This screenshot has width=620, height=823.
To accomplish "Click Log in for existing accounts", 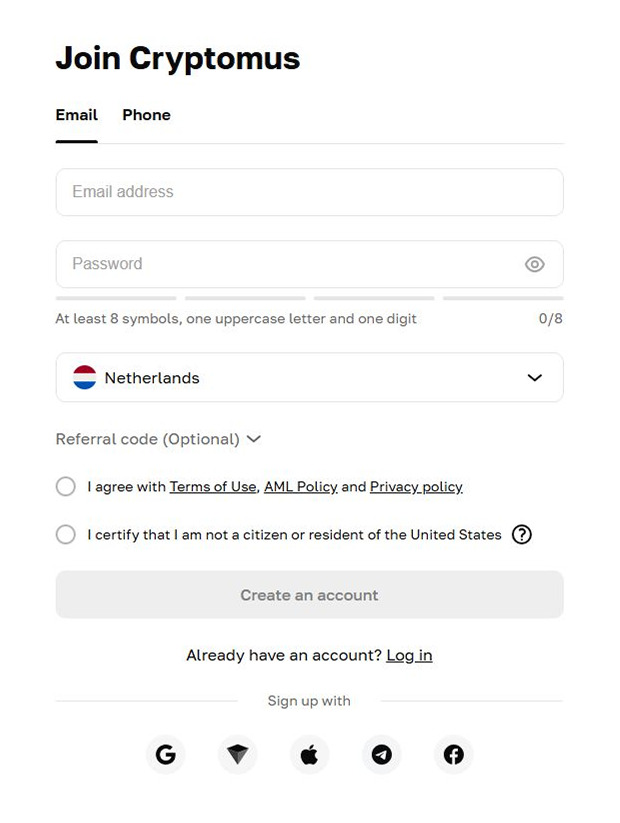I will point(409,655).
